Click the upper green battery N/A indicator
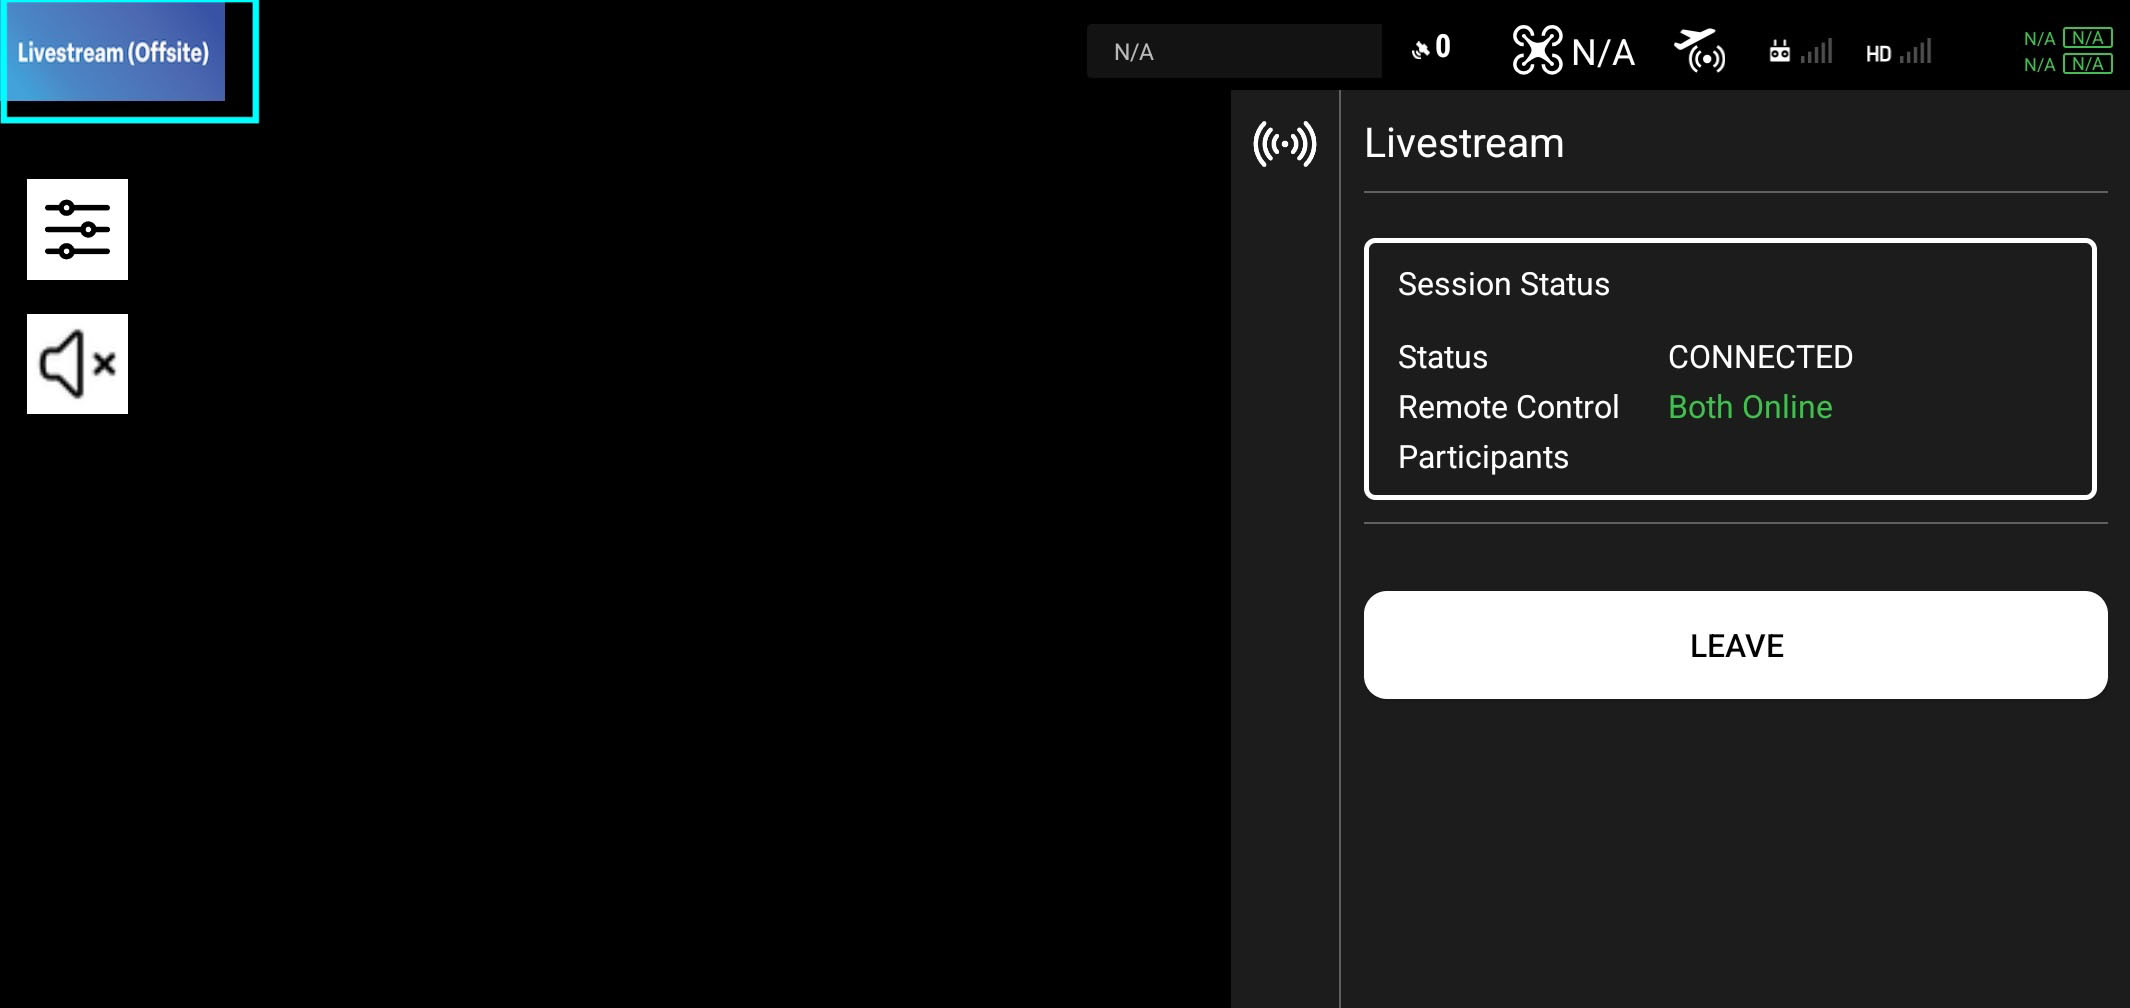The image size is (2130, 1008). click(2067, 38)
